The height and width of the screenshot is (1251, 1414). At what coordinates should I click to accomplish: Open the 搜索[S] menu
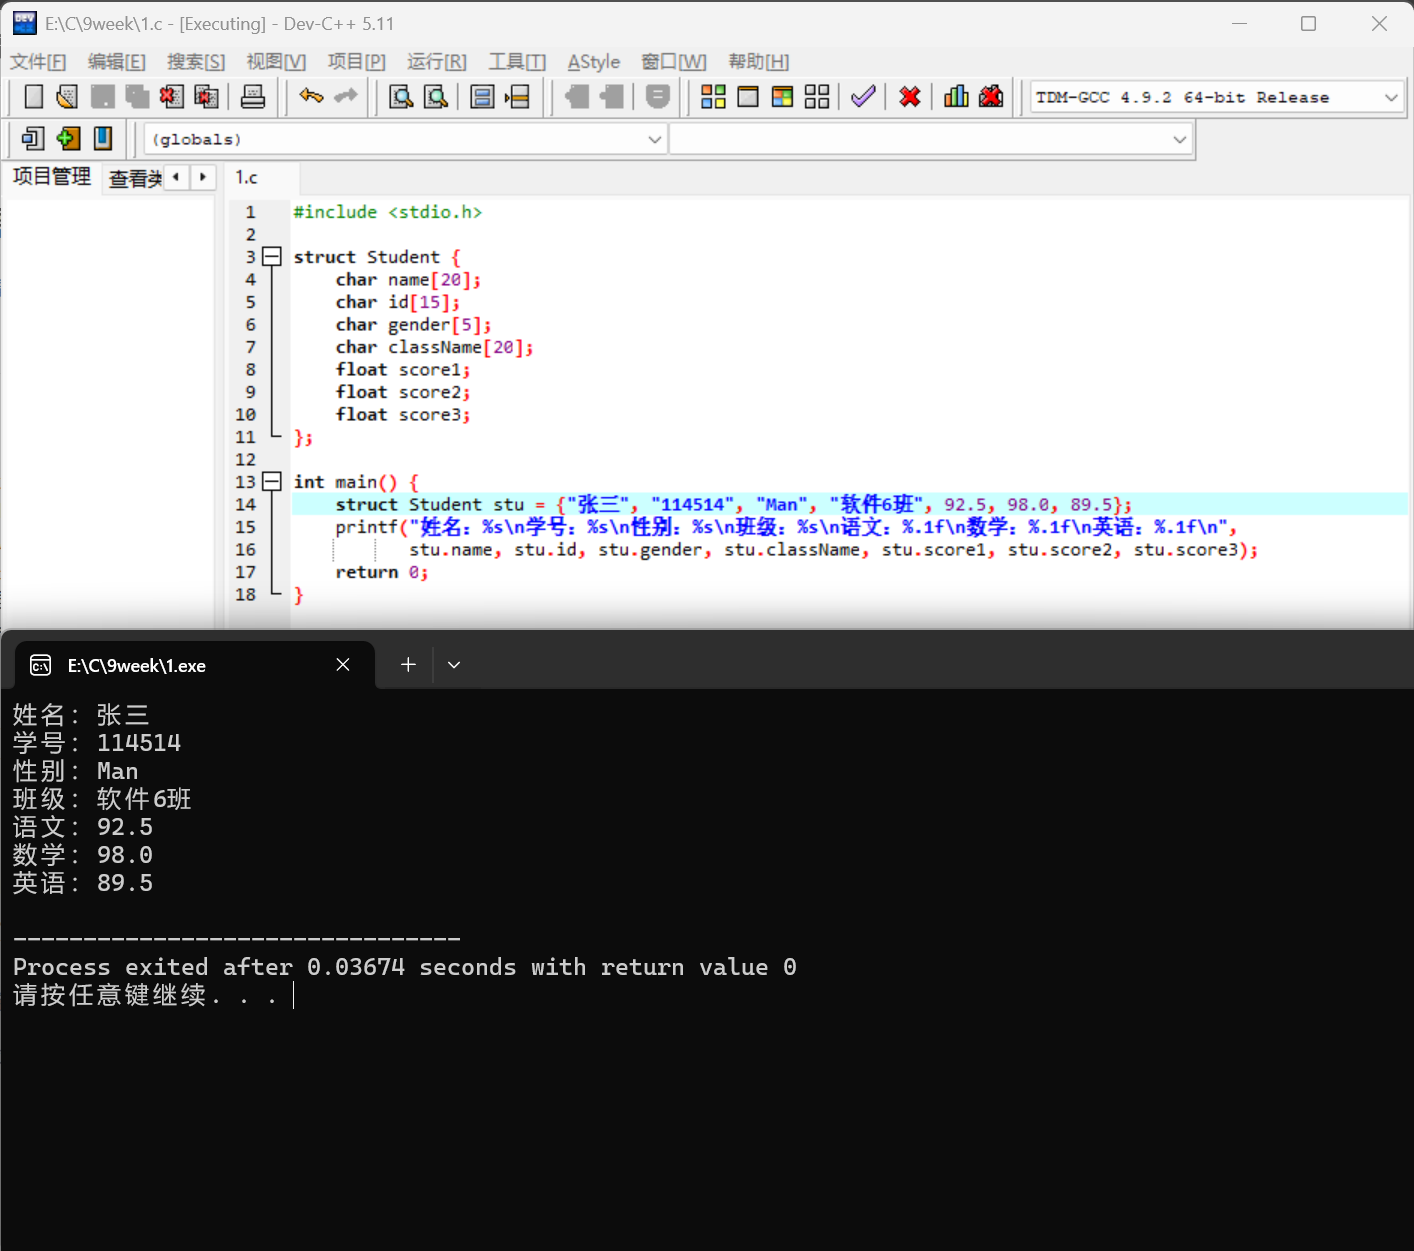[196, 62]
